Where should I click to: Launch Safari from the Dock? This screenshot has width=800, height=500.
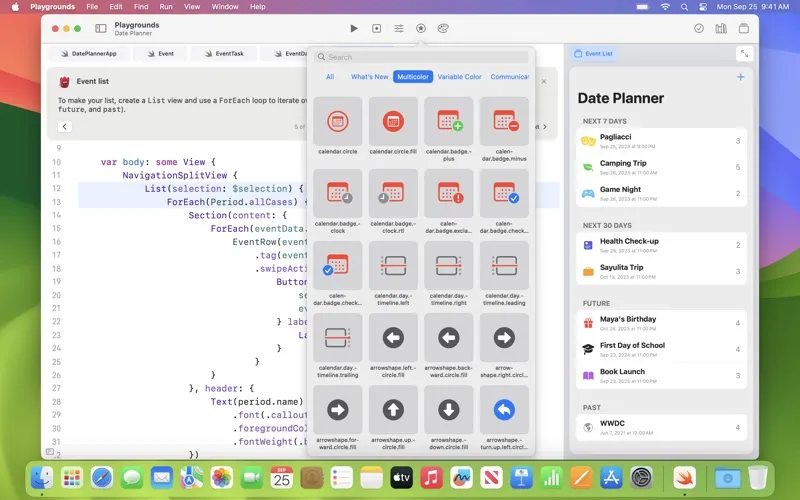tap(102, 478)
